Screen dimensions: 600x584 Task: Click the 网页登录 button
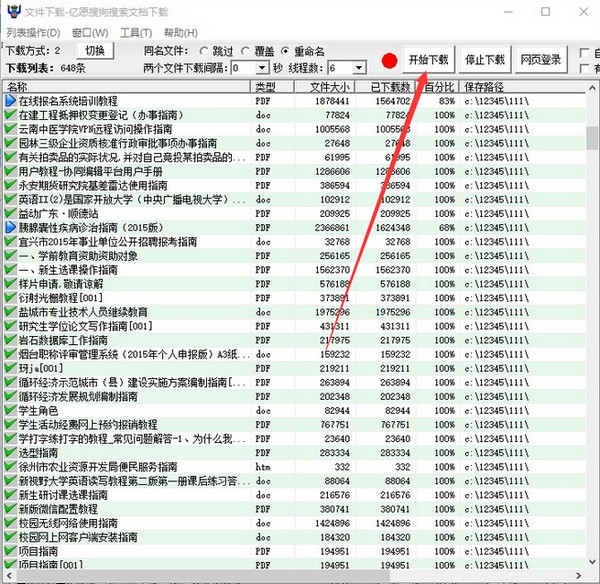(541, 60)
